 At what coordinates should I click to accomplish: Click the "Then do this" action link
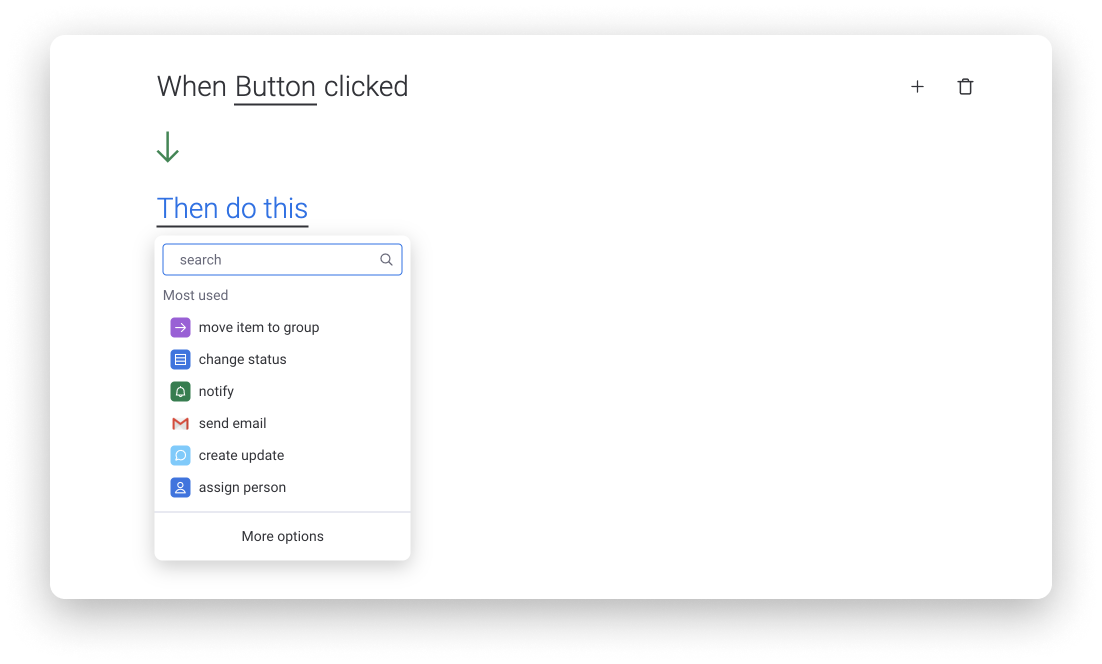pos(232,209)
